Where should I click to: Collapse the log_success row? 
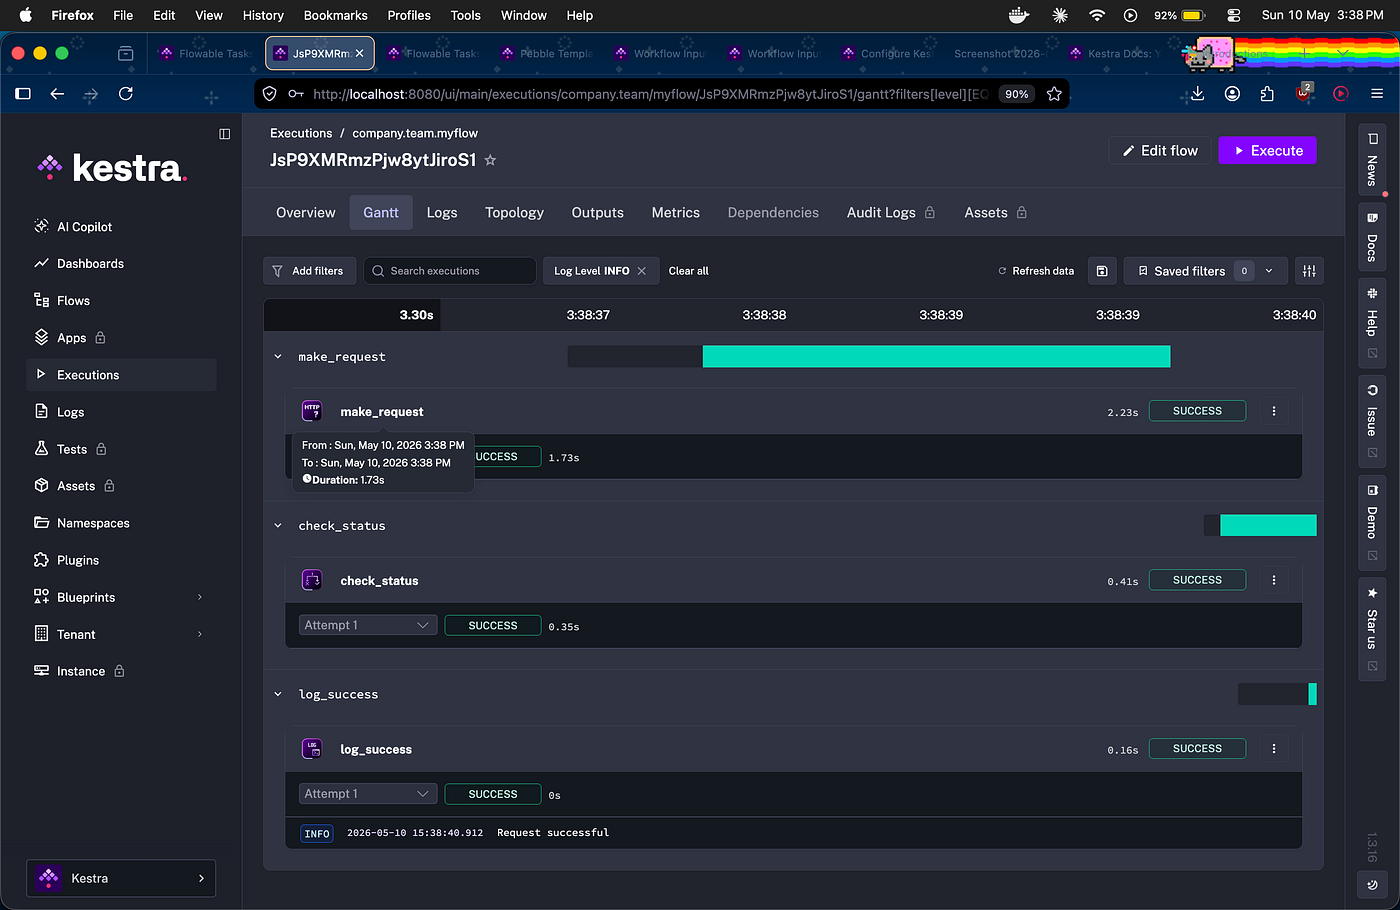coord(278,695)
